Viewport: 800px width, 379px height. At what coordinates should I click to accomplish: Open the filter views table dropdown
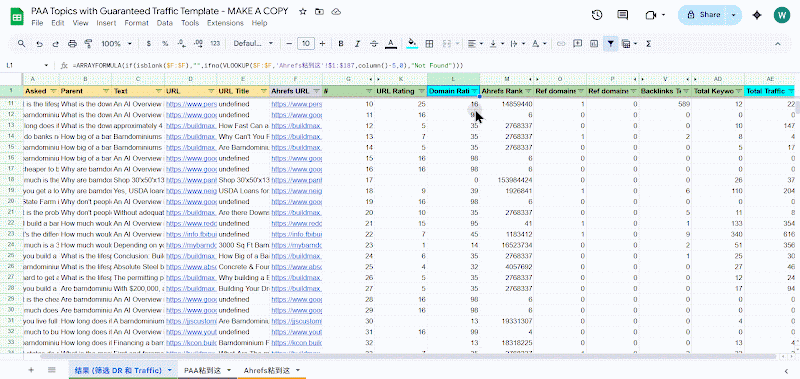tap(629, 44)
